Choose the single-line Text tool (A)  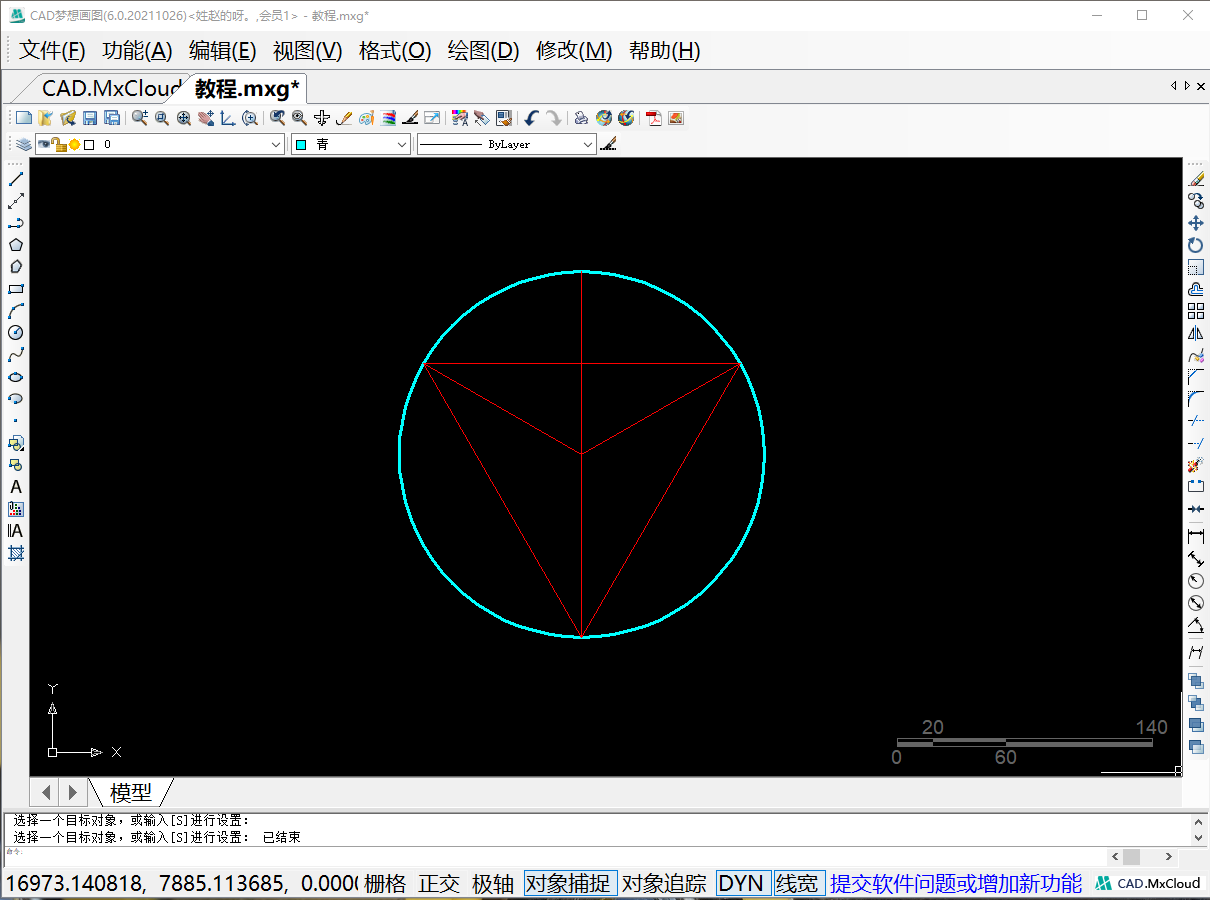[16, 487]
